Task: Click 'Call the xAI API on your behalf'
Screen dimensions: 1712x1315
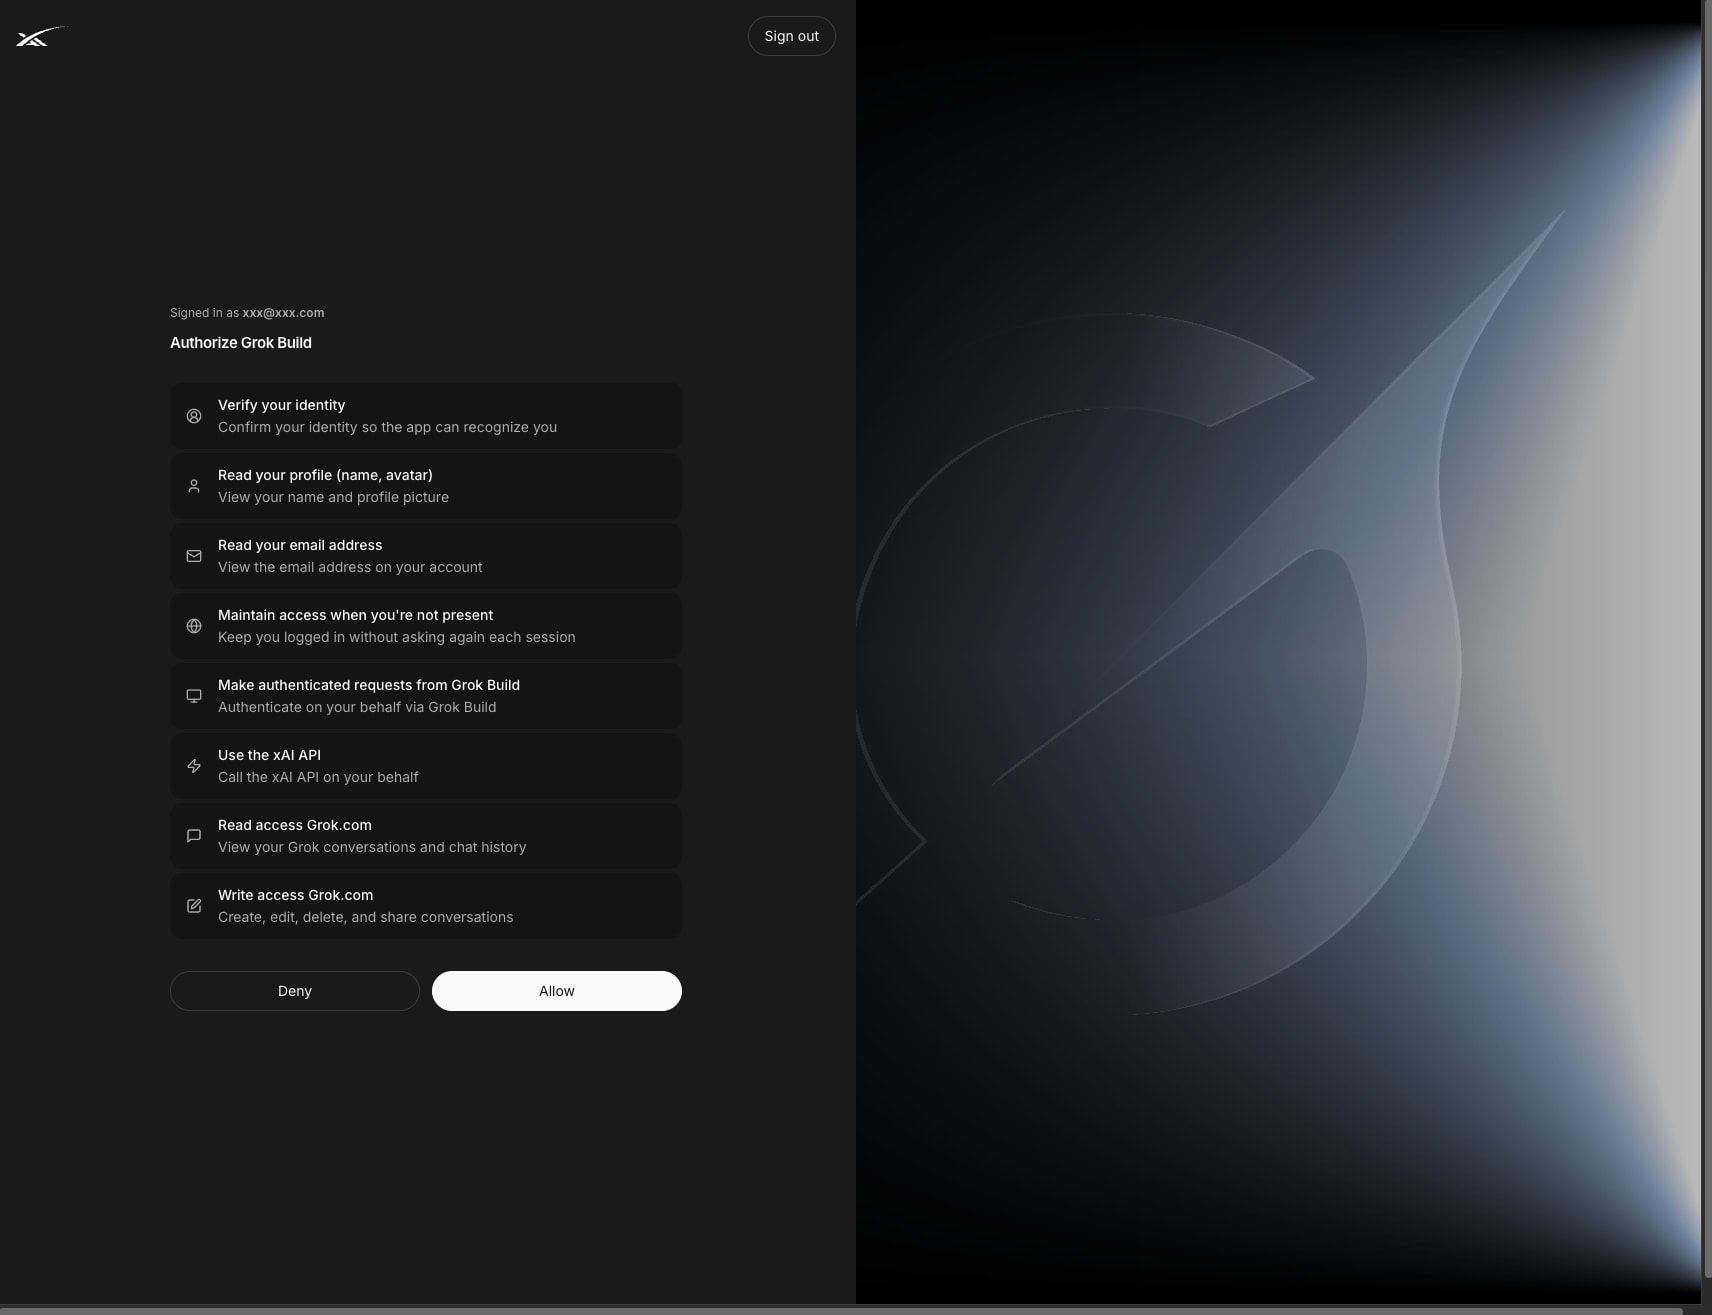Action: (x=318, y=777)
